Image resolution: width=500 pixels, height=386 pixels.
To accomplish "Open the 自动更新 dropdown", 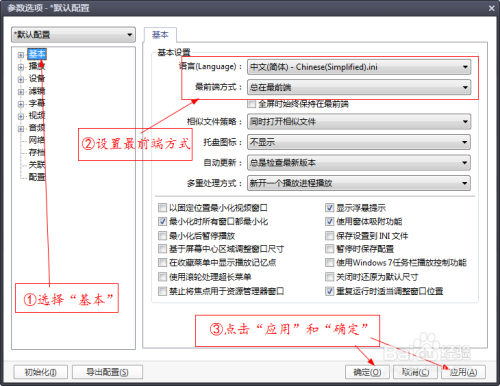I will [359, 163].
